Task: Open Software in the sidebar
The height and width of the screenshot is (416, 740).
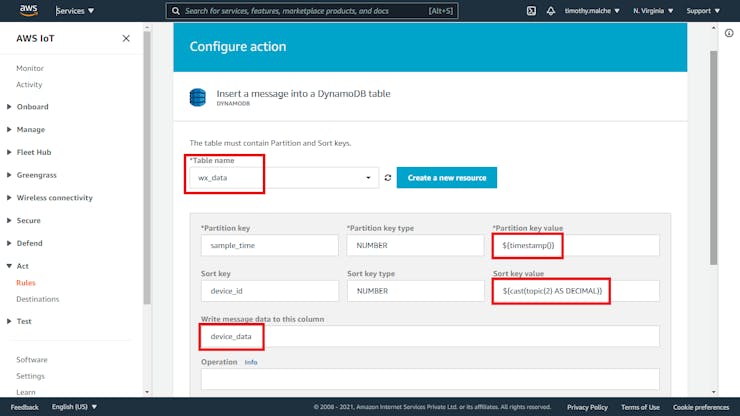Action: tap(32, 360)
